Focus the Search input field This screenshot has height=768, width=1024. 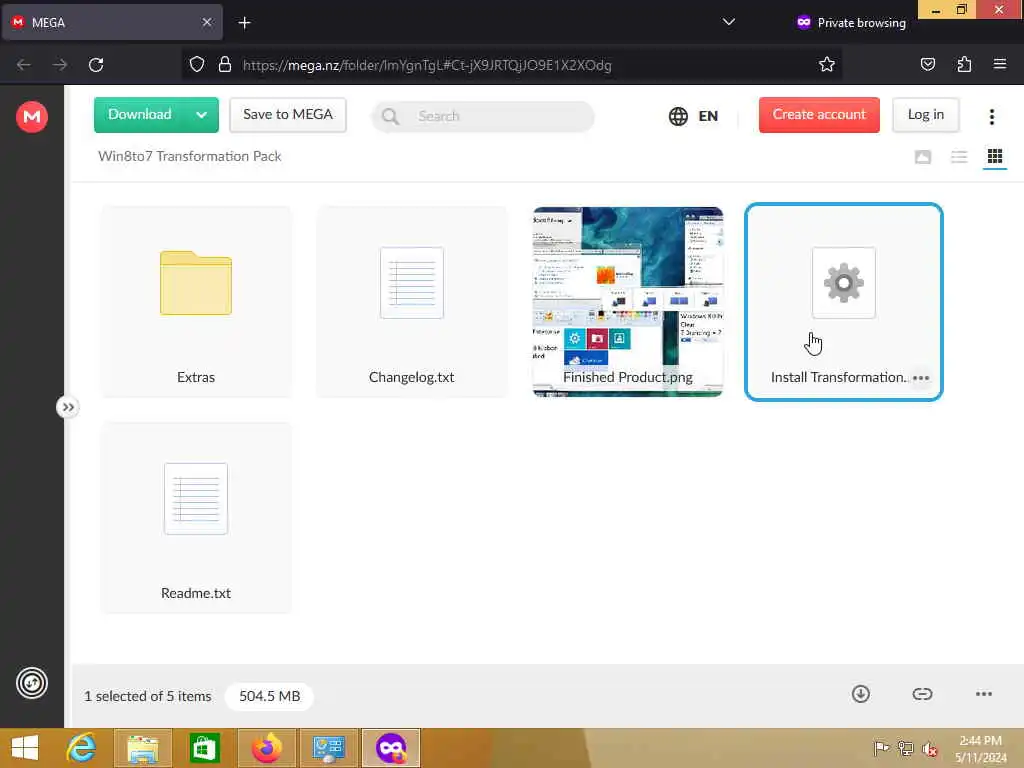coord(483,116)
